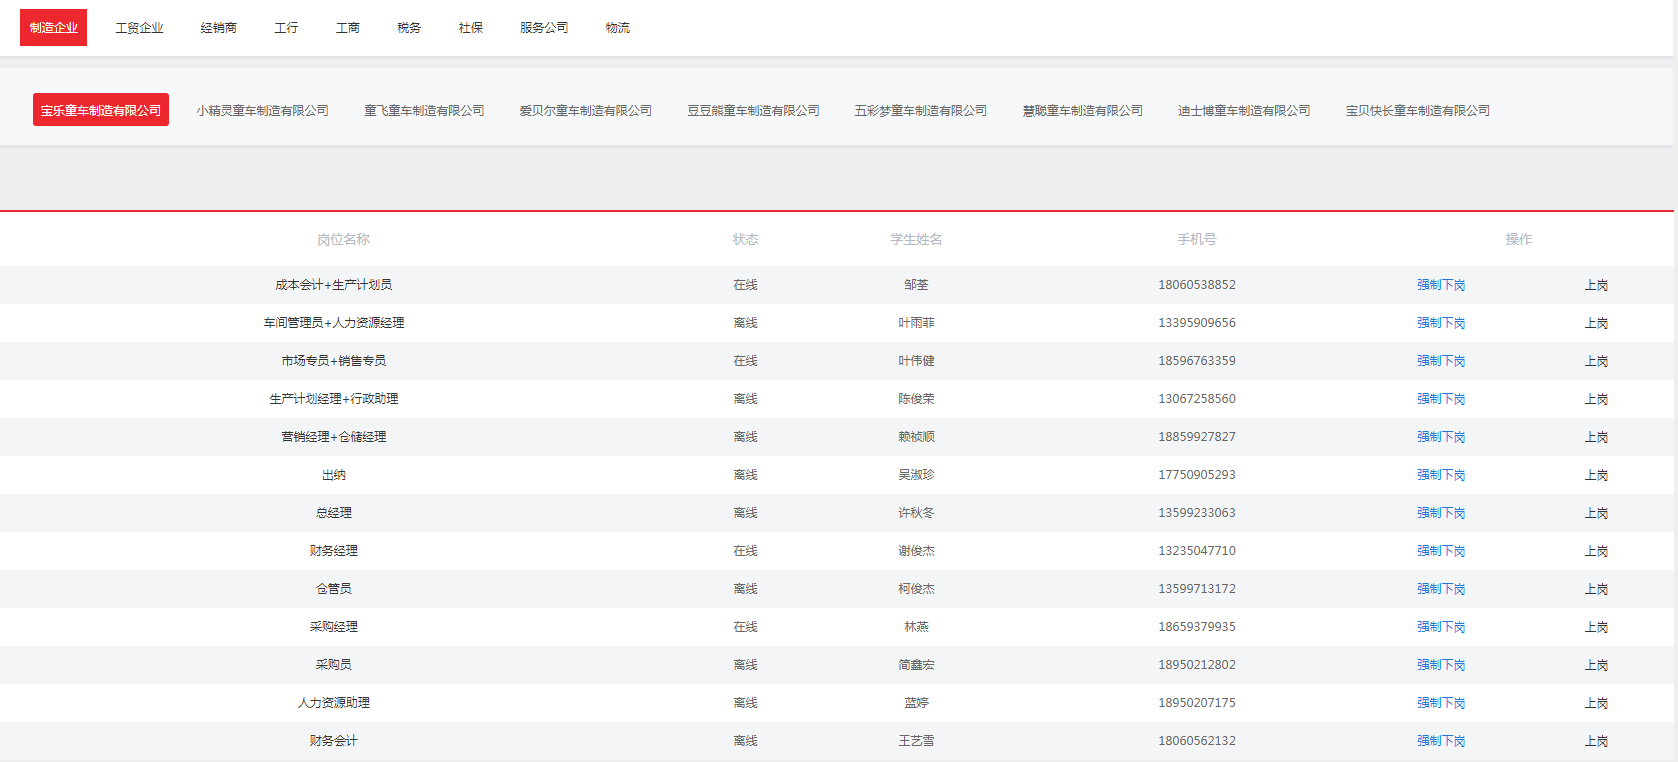
Task: Choose company 小精灵童车制造有限公司
Action: pyautogui.click(x=262, y=110)
